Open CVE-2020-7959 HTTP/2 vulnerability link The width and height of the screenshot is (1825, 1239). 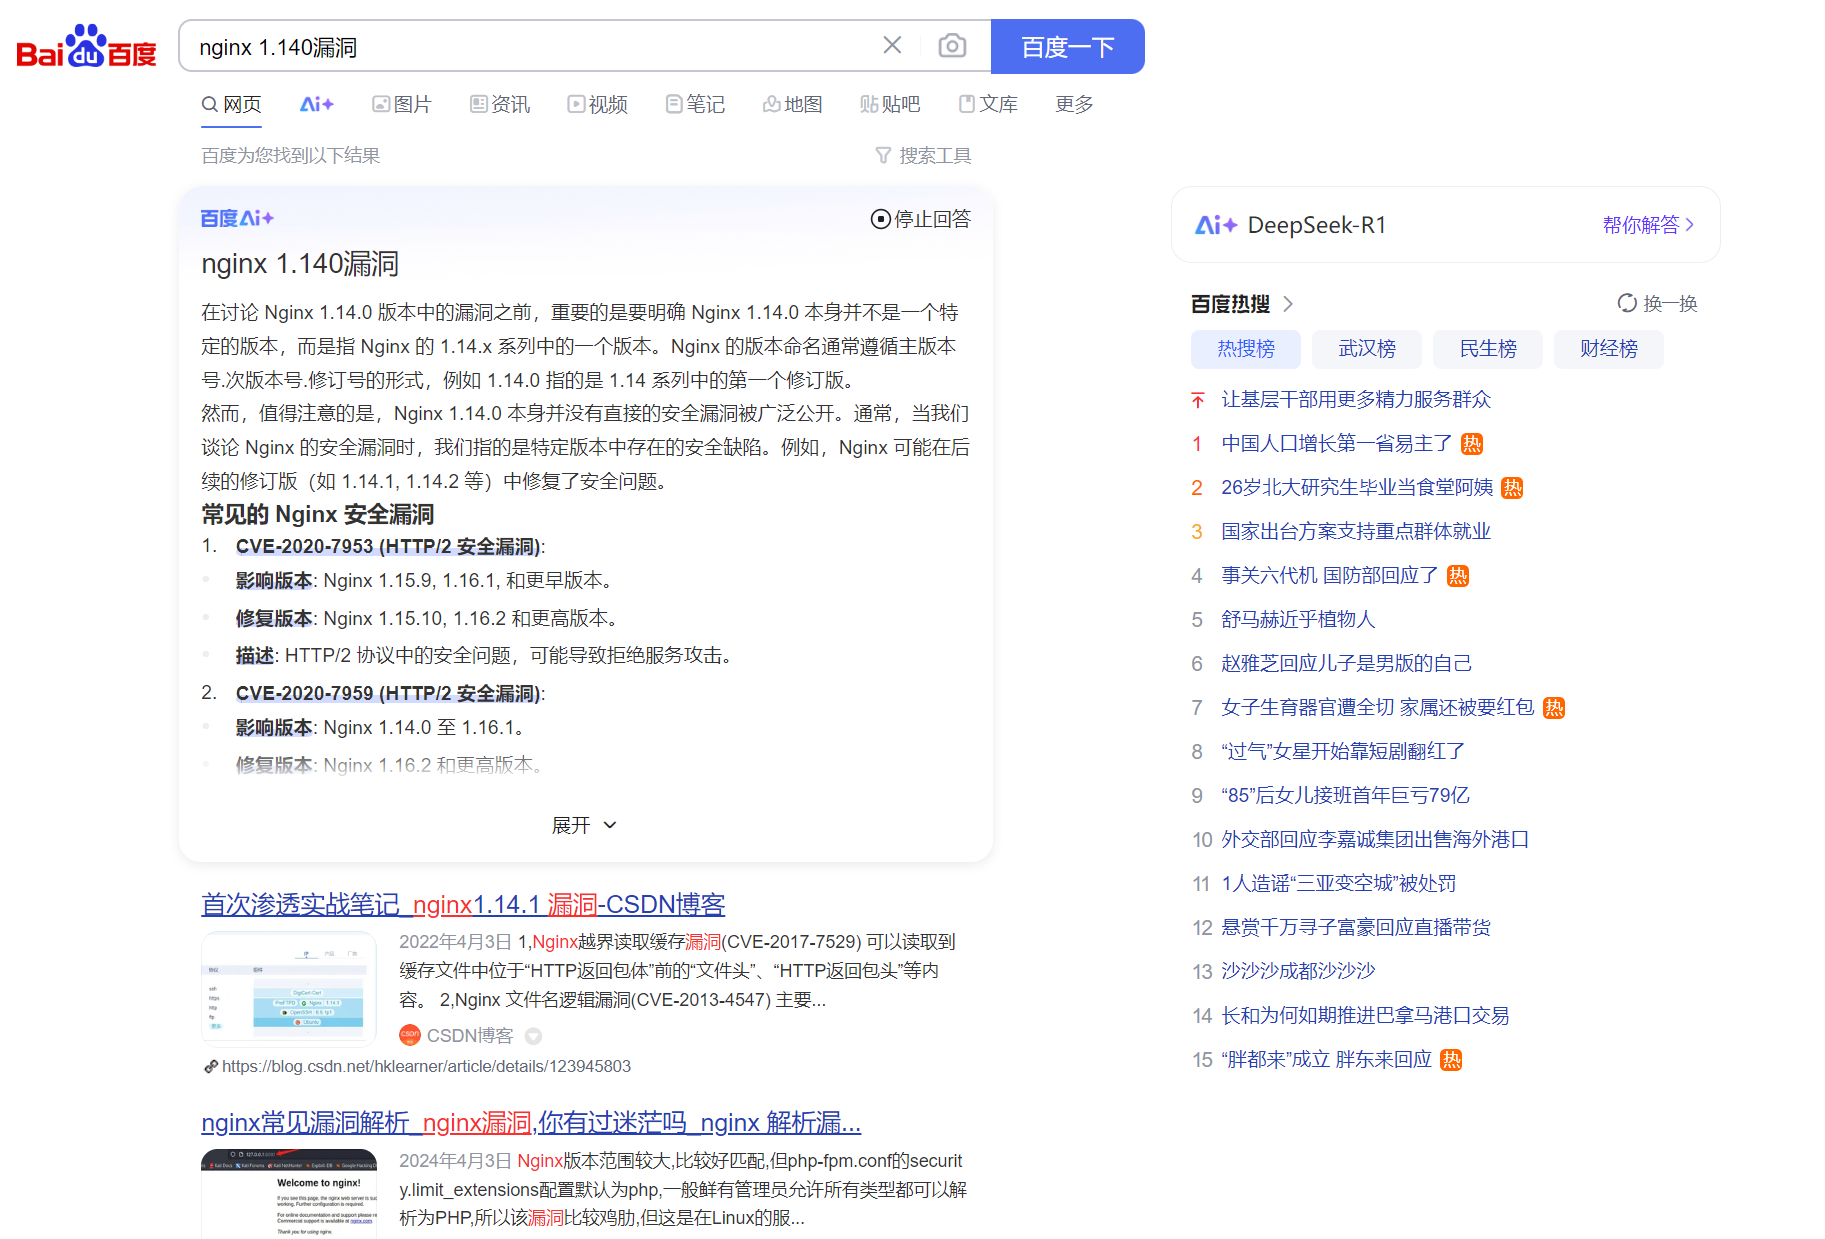[x=388, y=693]
